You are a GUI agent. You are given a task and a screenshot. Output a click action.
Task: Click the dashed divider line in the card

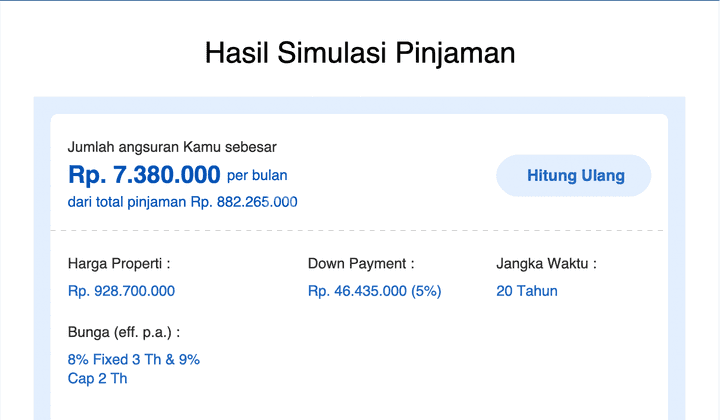click(358, 231)
